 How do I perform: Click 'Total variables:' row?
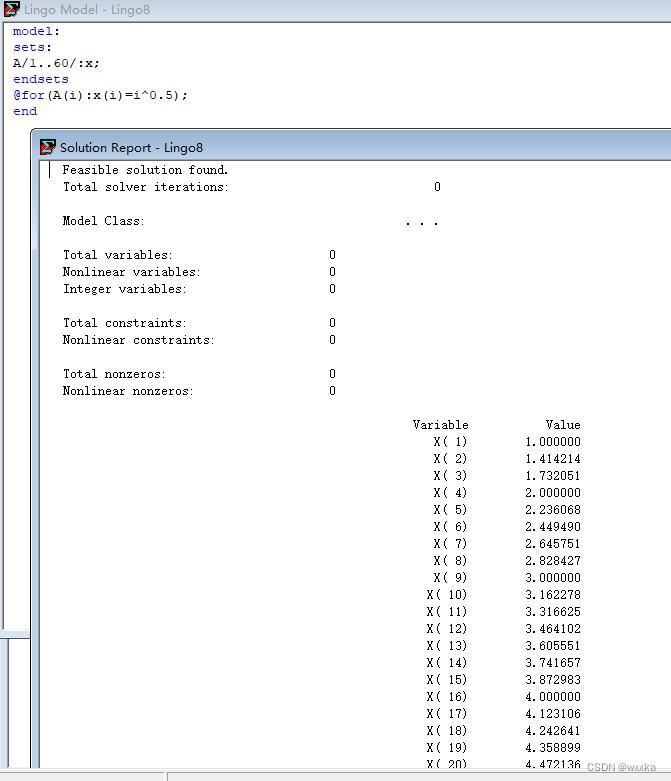tap(199, 255)
